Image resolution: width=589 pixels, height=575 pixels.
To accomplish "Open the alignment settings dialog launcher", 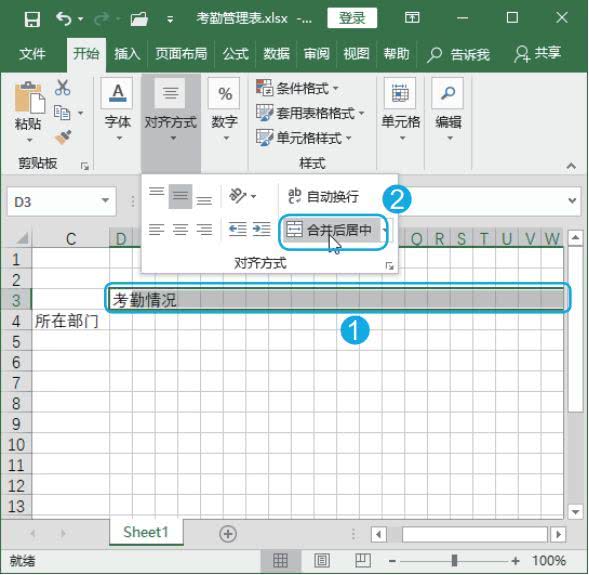I will [390, 266].
